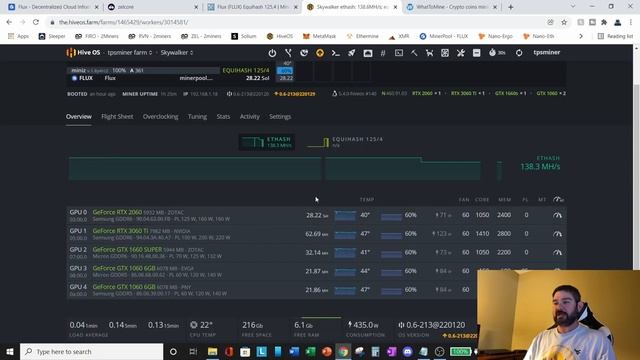The width and height of the screenshot is (640, 360).
Task: Open File Explorer from the taskbar
Action: click(212, 351)
